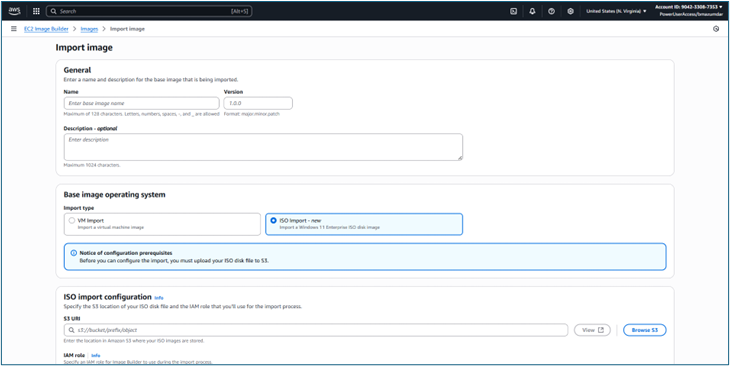Image resolution: width=730 pixels, height=366 pixels.
Task: Go to the EC2 Image Builder breadcrumb link
Action: click(46, 29)
